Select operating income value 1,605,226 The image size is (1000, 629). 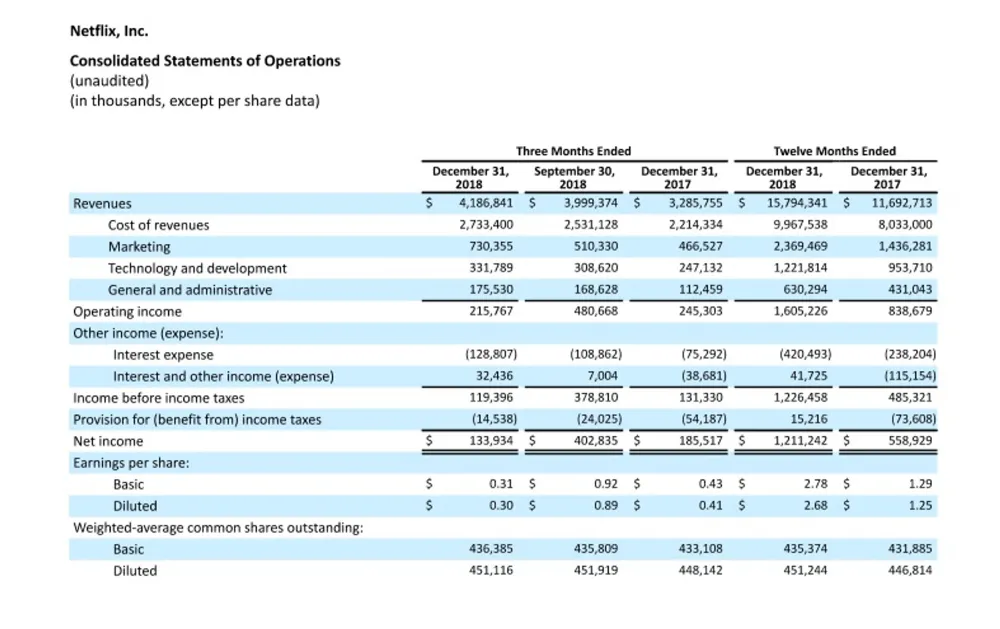tap(800, 311)
